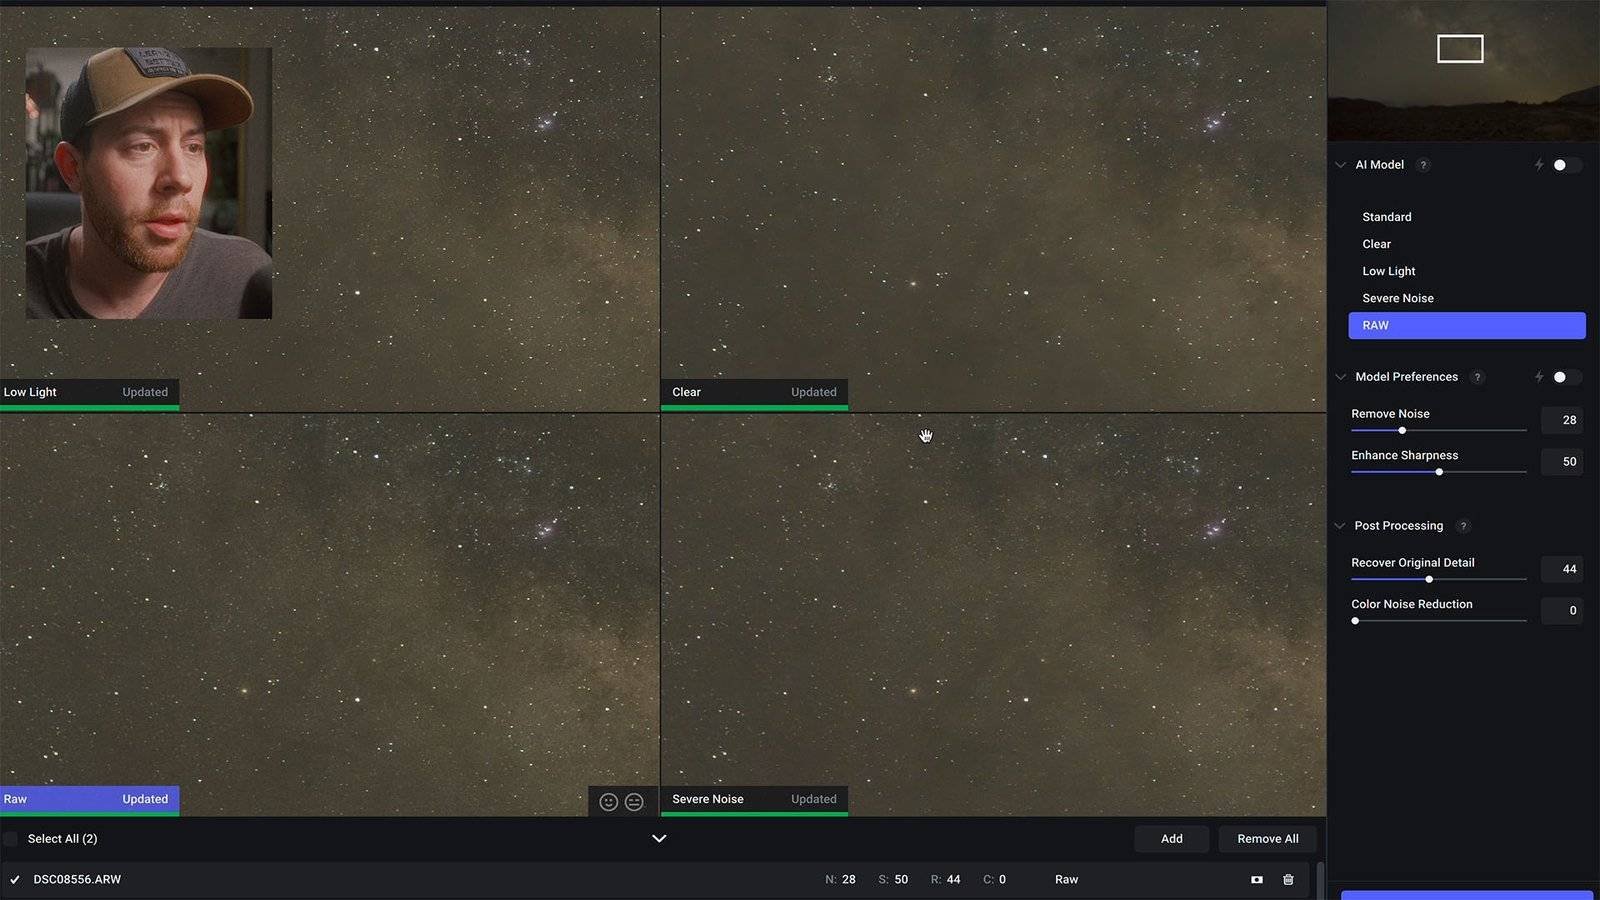The image size is (1600, 900).
Task: Click the lightning bolt beside AI Model
Action: (1539, 165)
